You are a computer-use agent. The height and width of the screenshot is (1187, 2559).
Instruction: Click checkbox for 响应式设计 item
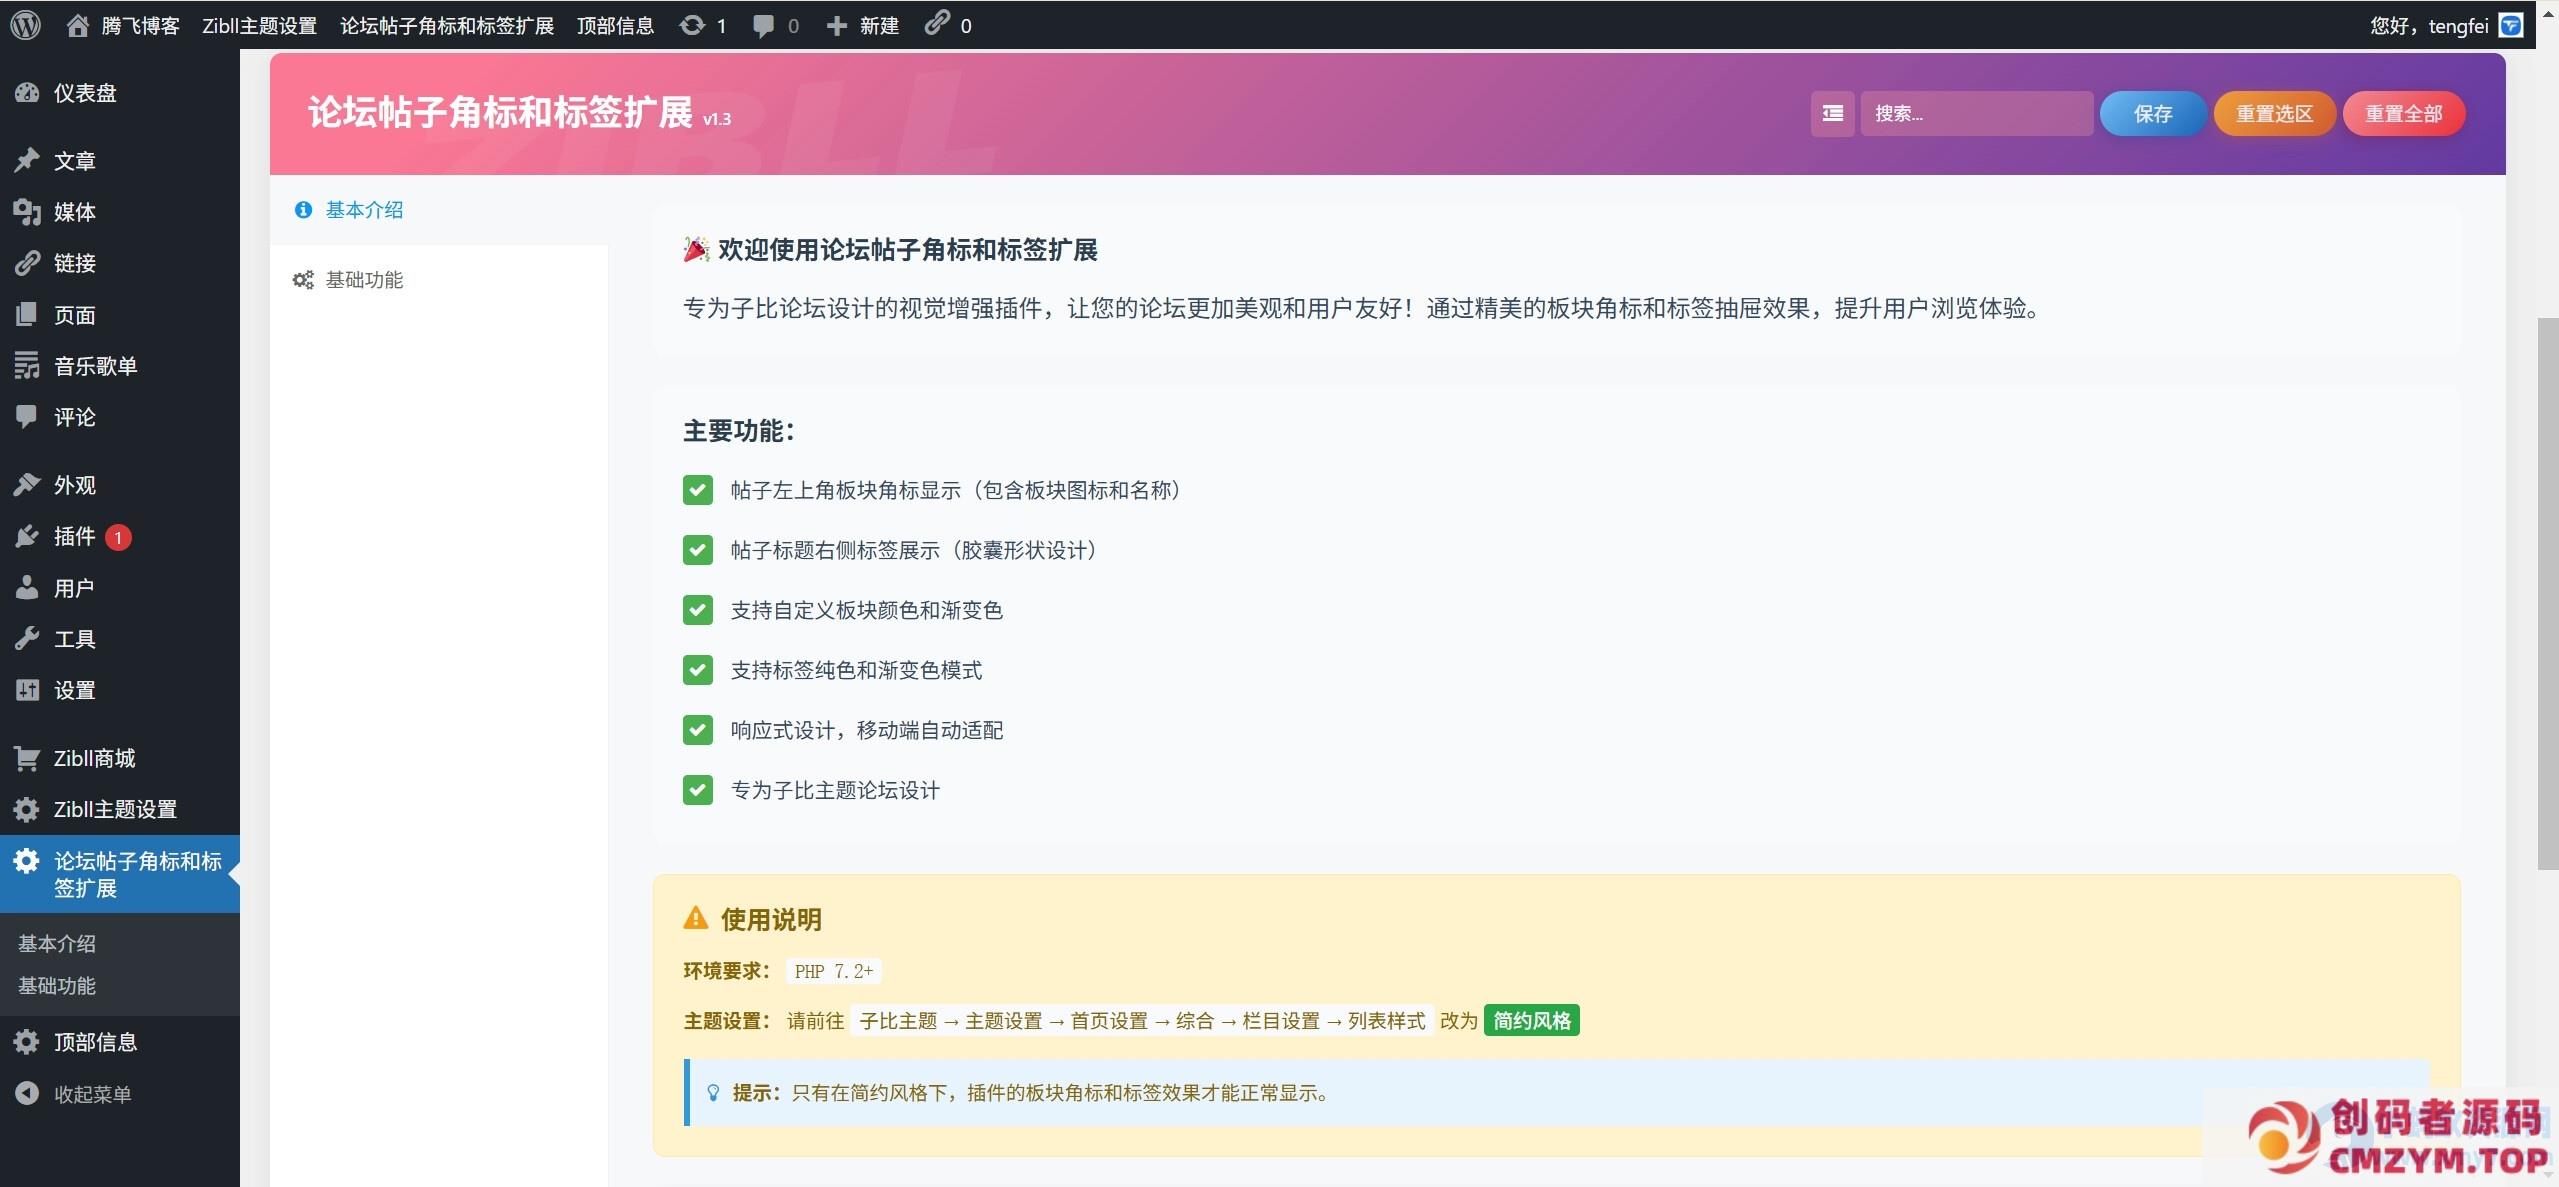coord(697,730)
